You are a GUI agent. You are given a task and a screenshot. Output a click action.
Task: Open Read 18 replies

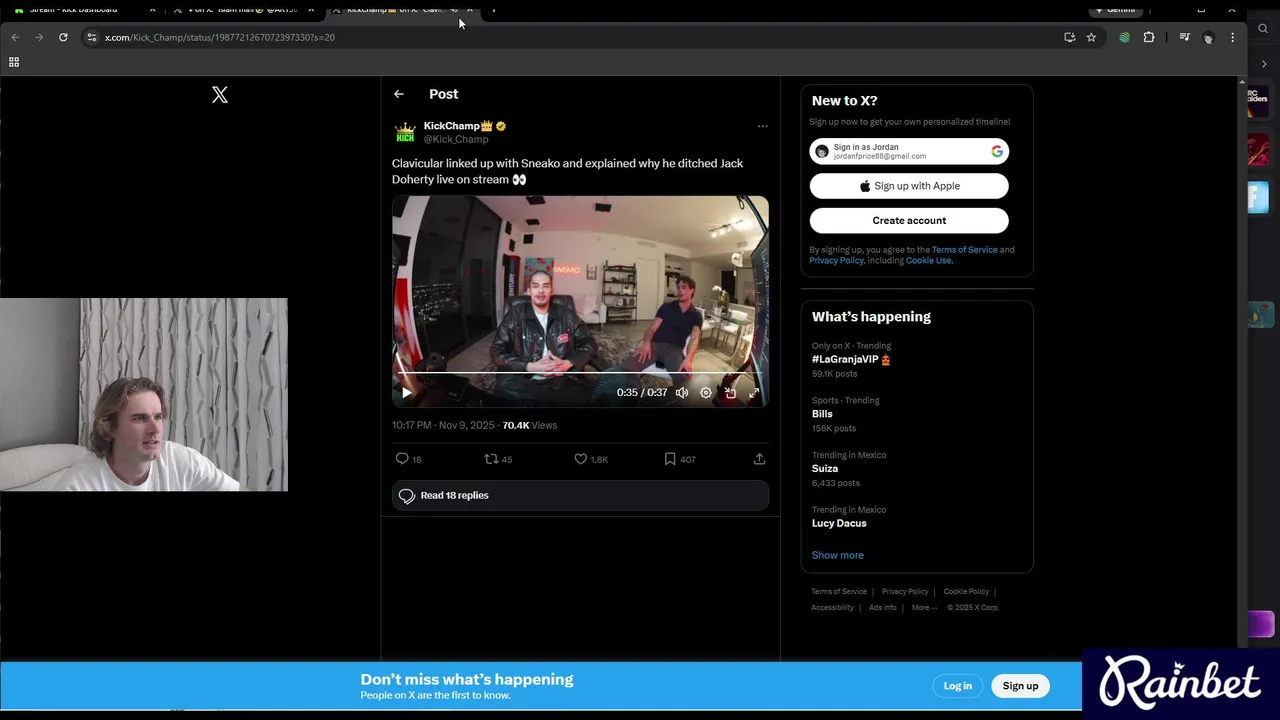(x=580, y=496)
